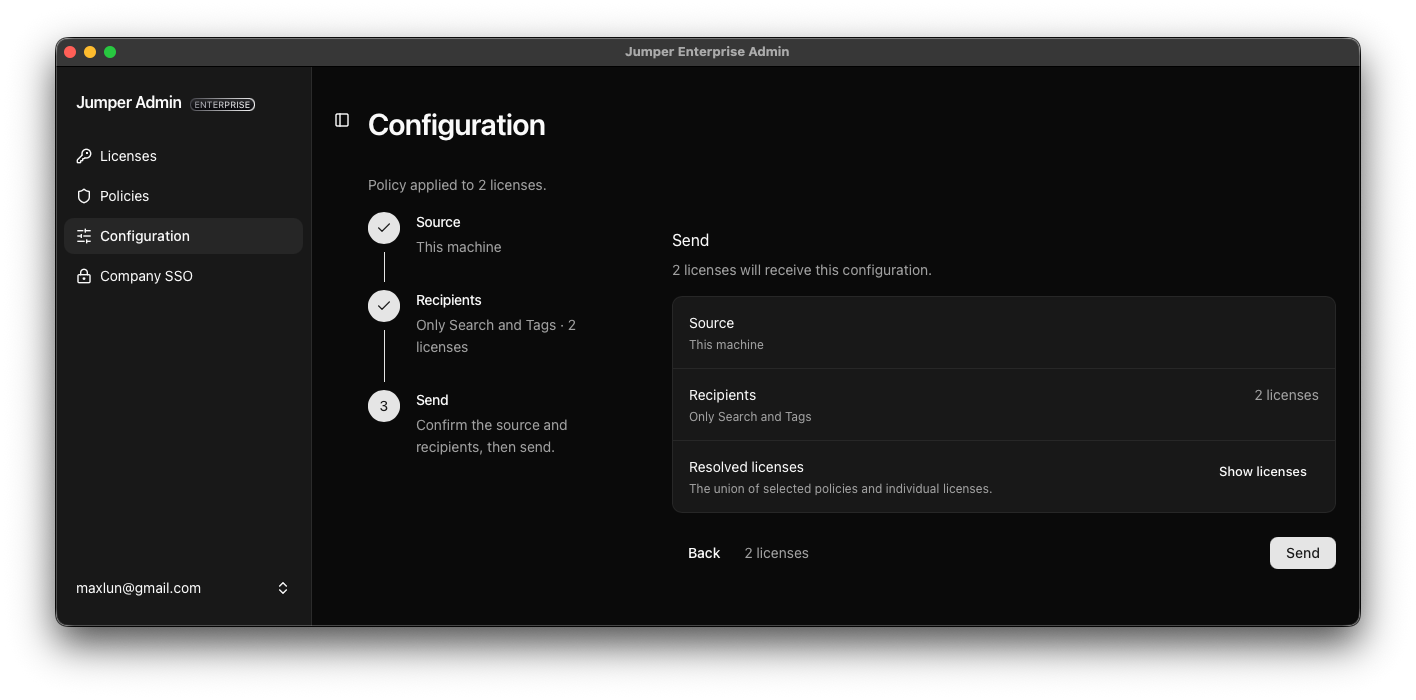Click the red close window button
The image size is (1416, 700).
click(70, 52)
